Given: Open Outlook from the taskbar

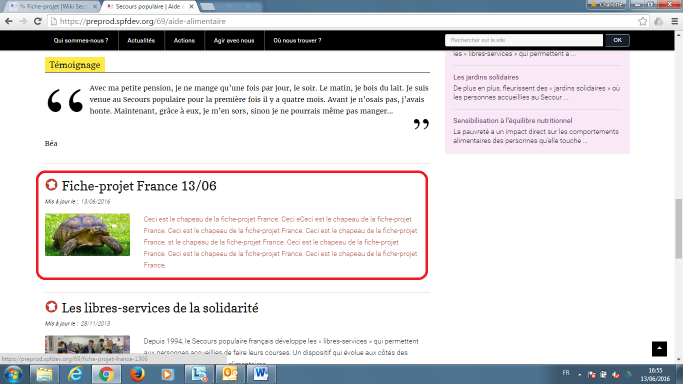Looking at the screenshot, I should [x=230, y=374].
